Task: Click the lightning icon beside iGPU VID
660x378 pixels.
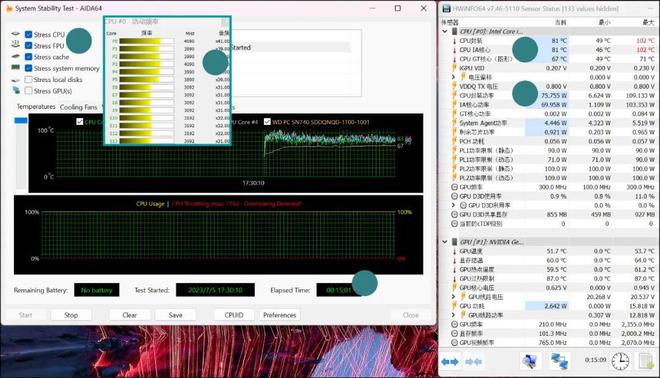Action: coord(454,68)
